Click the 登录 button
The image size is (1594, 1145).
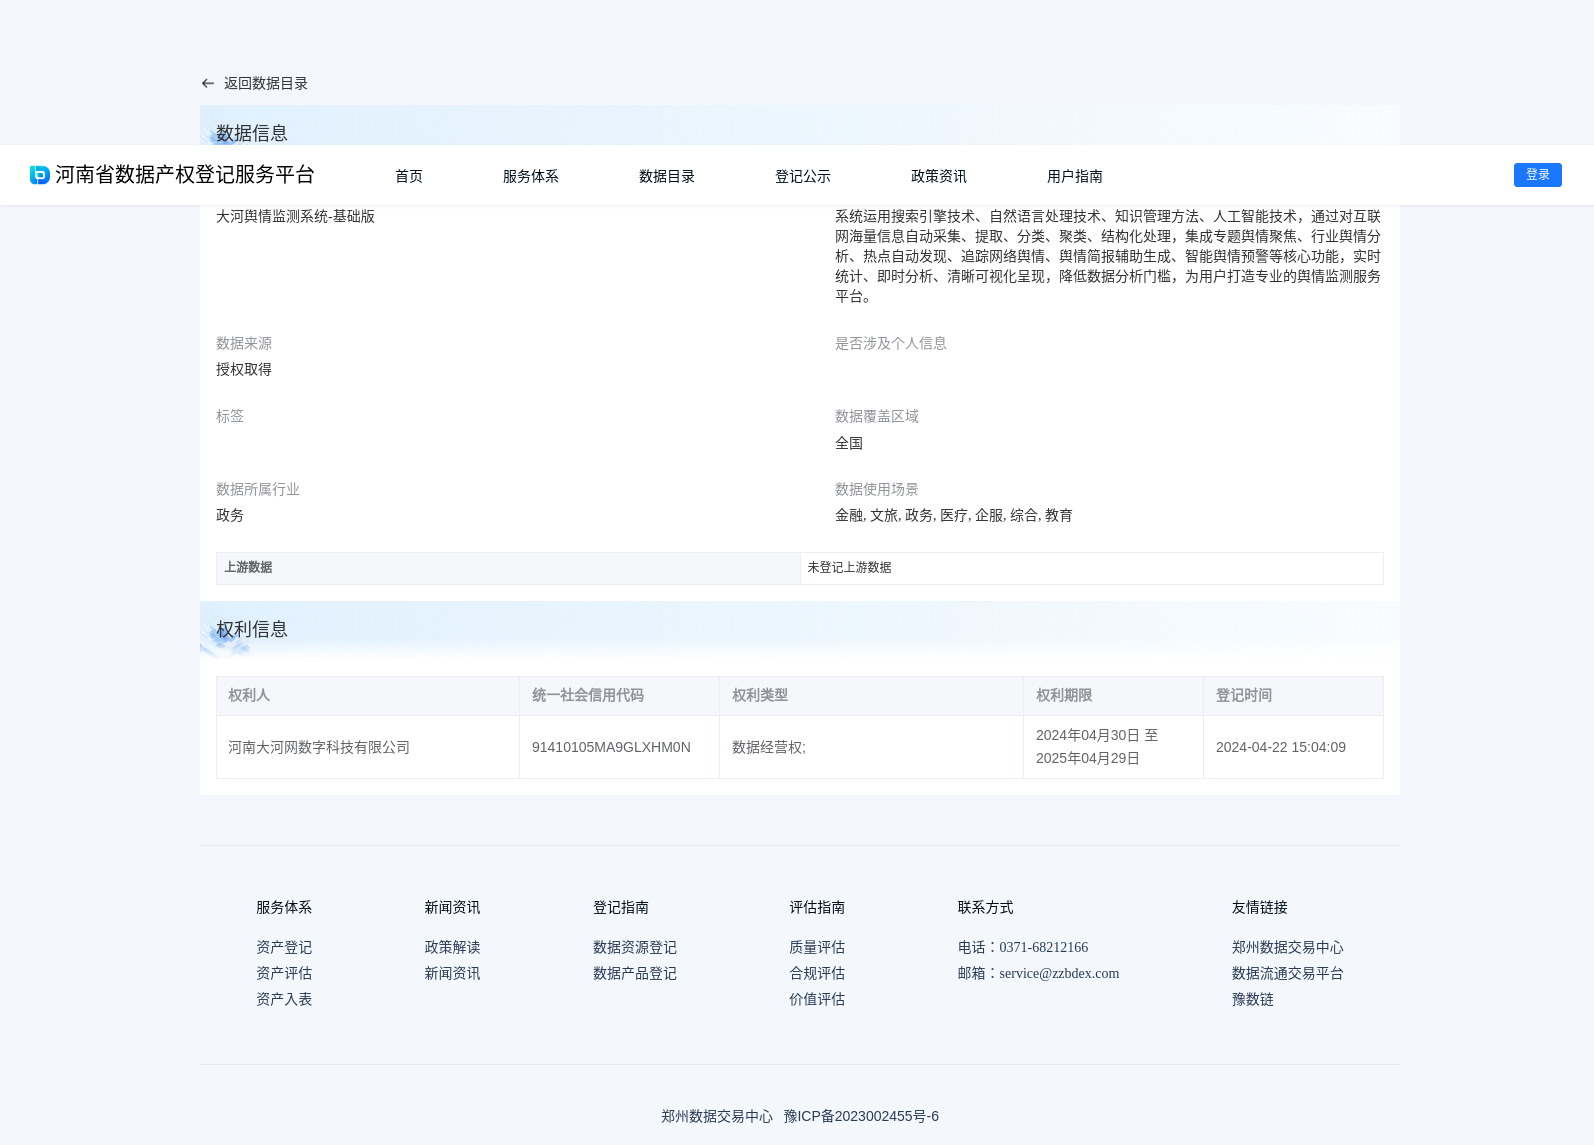[1538, 175]
